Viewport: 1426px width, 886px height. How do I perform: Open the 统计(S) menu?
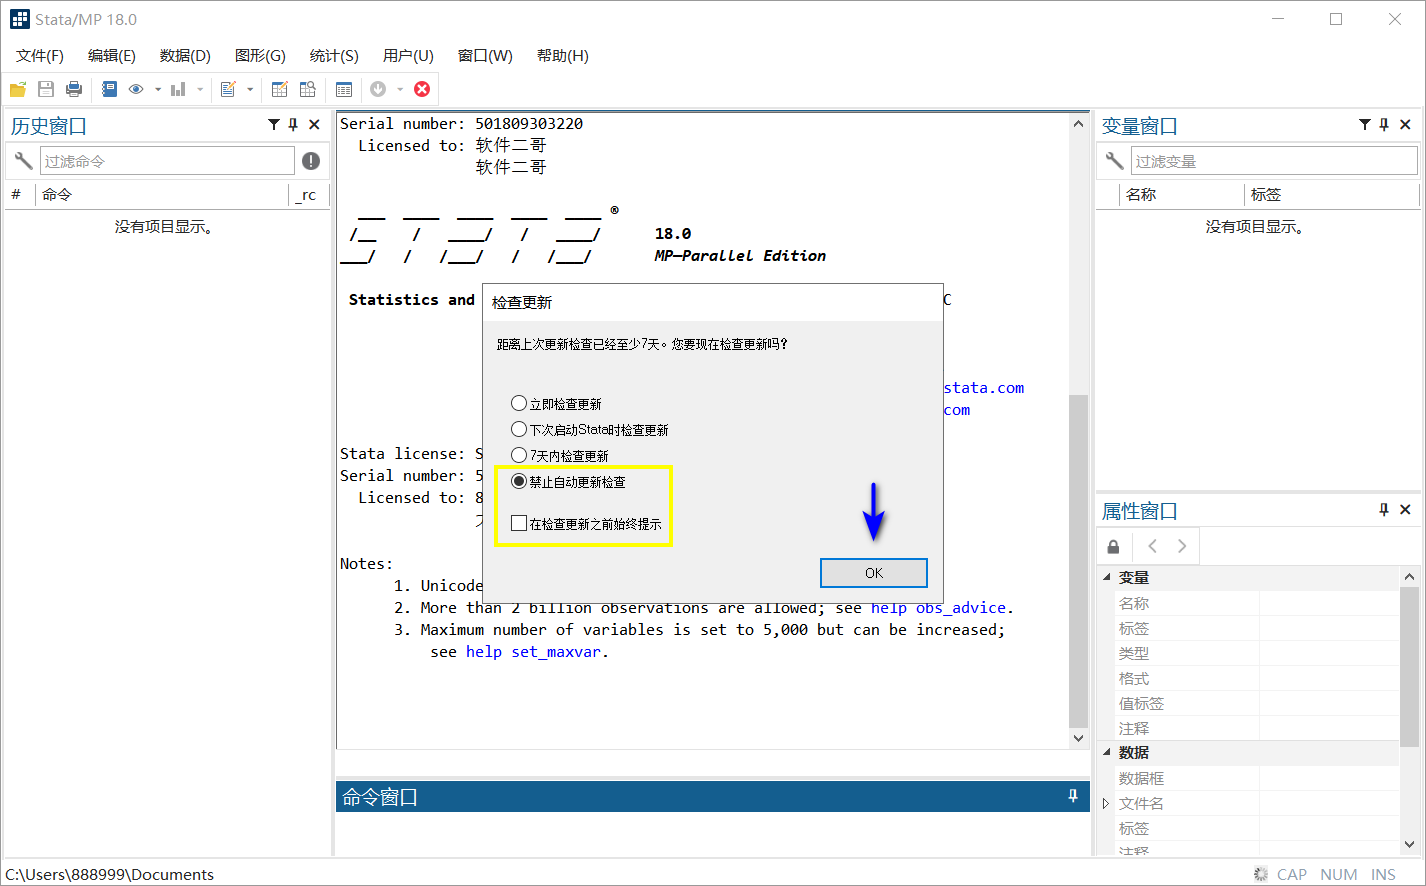click(x=334, y=56)
